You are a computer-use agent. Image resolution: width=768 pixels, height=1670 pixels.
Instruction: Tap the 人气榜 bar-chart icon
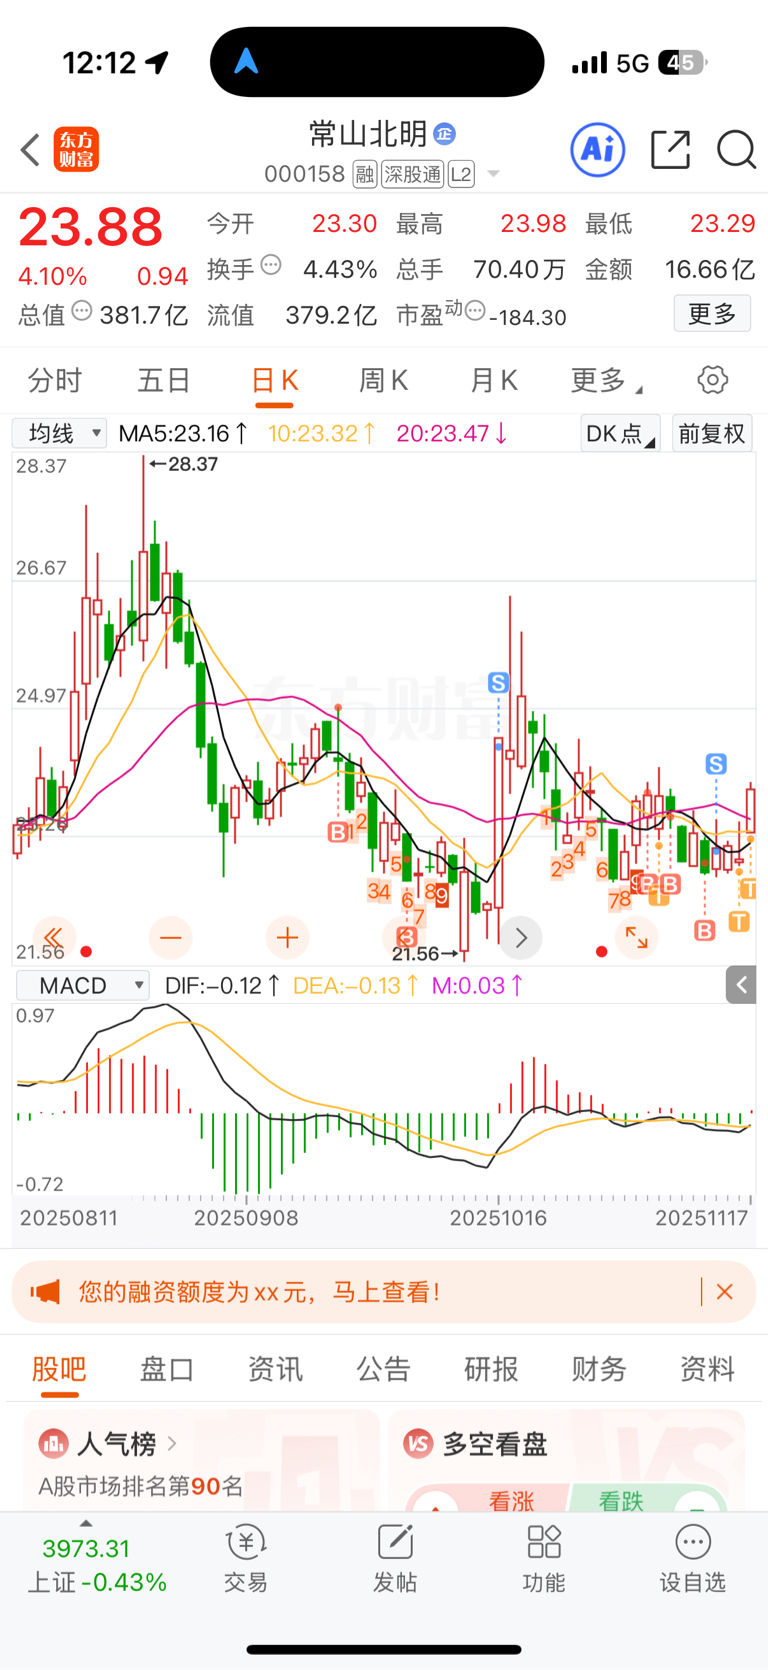pyautogui.click(x=53, y=1444)
